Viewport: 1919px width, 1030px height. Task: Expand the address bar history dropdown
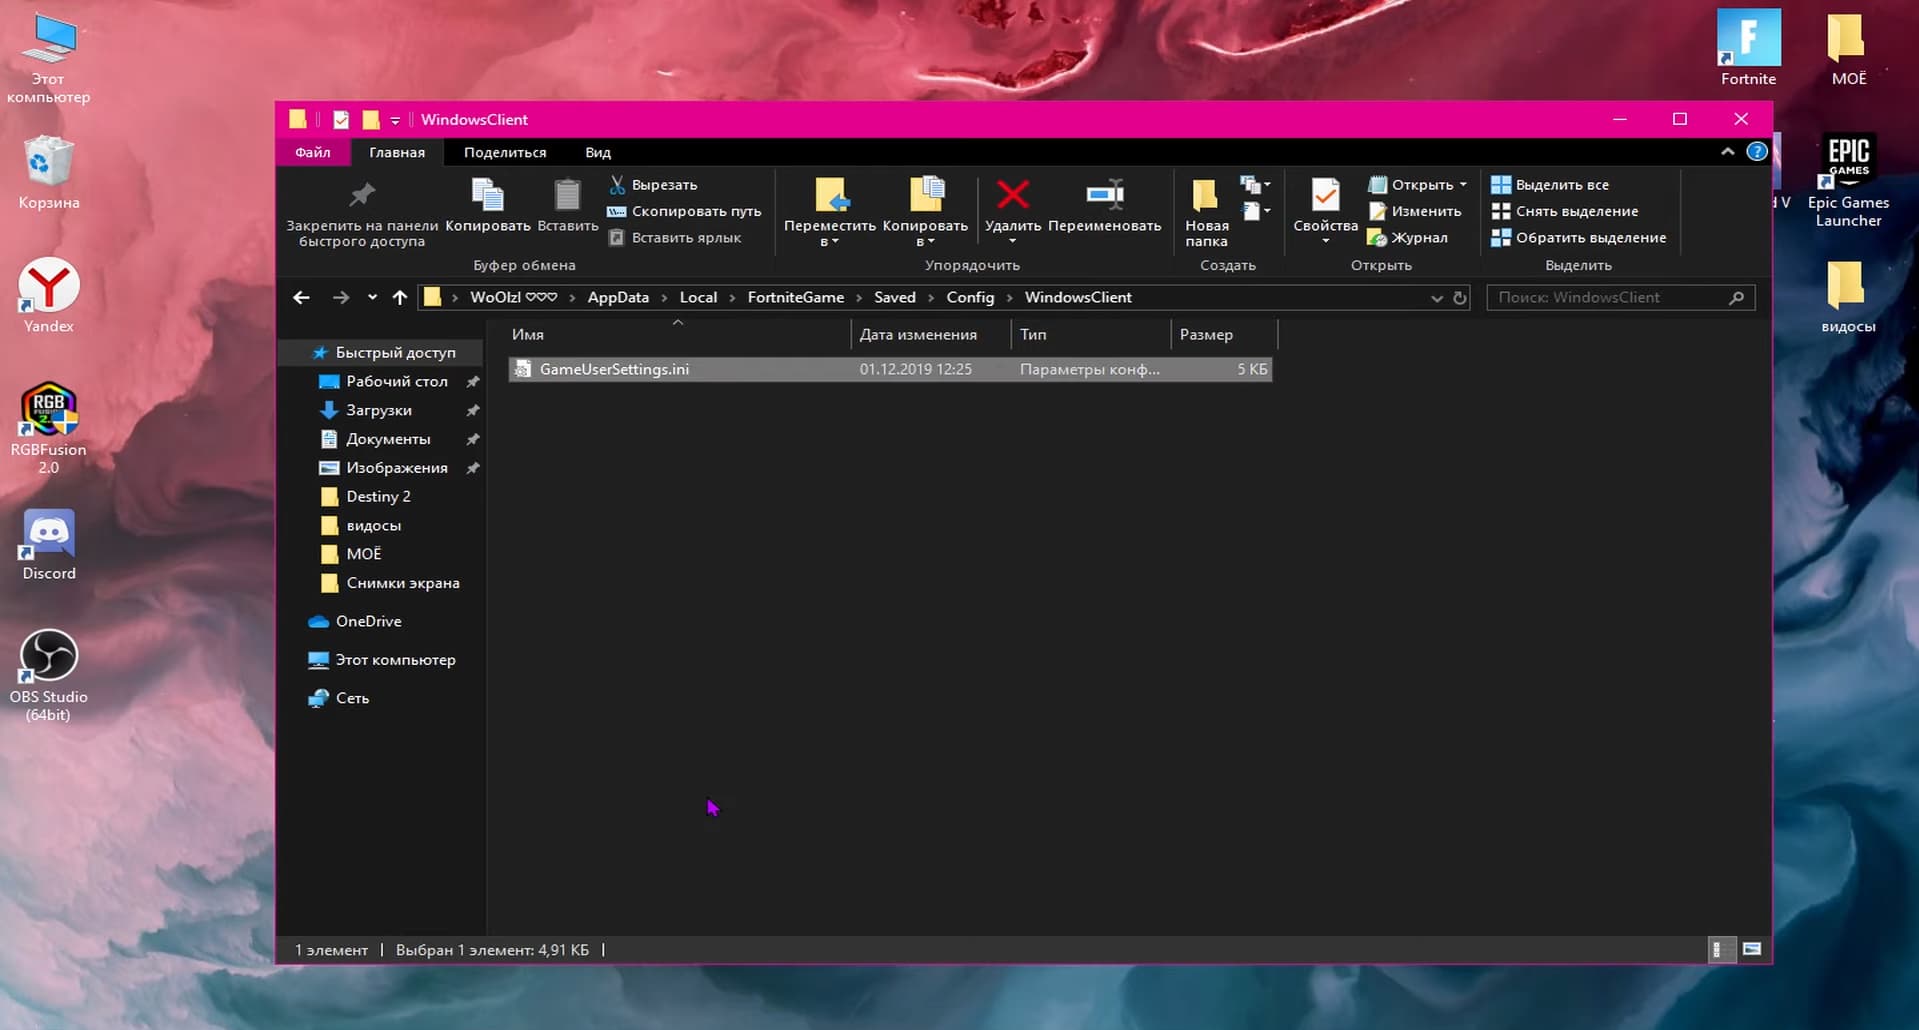1436,298
